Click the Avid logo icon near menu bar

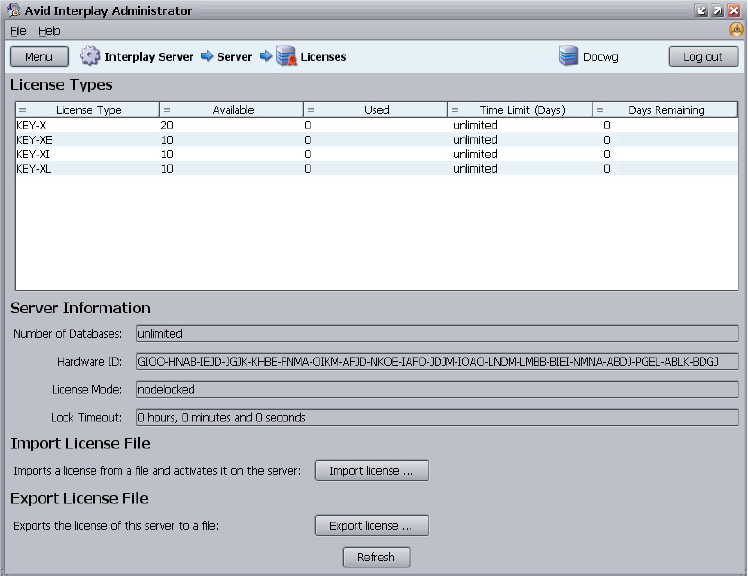(737, 30)
